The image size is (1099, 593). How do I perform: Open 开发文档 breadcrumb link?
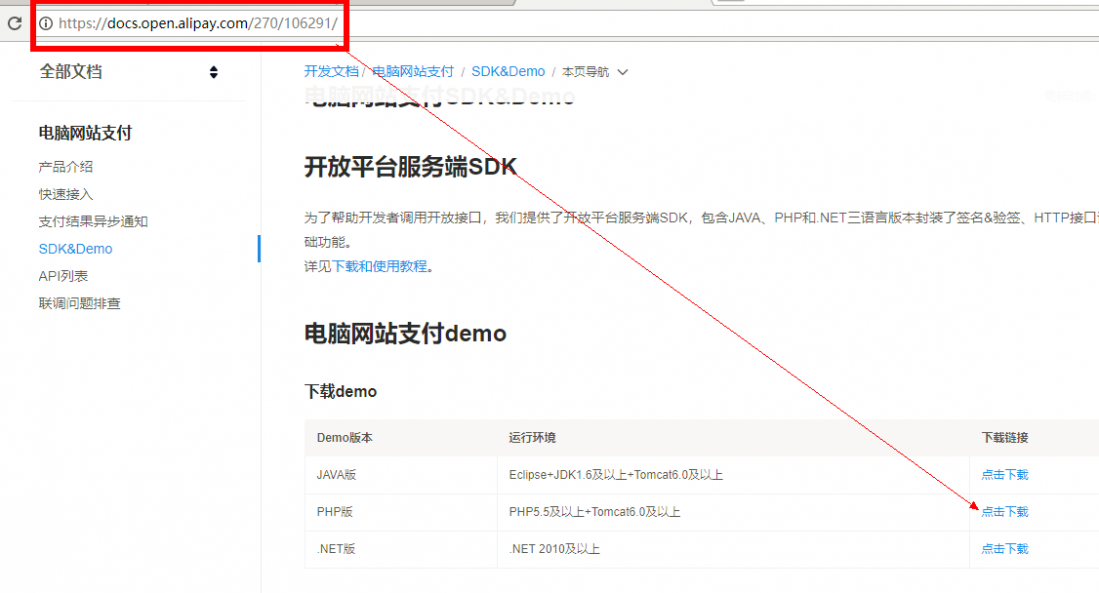pyautogui.click(x=331, y=71)
